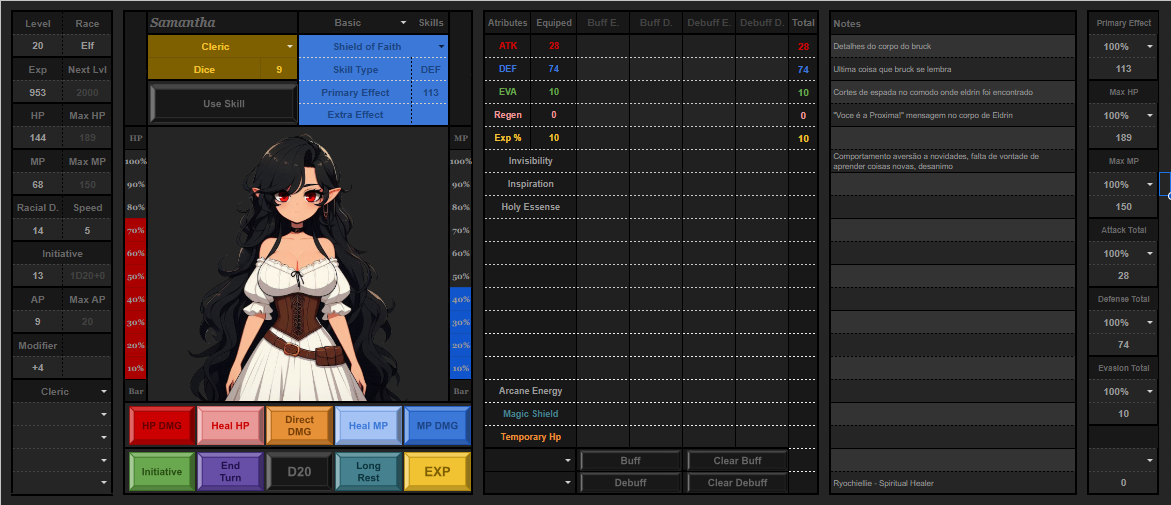1171x505 pixels.
Task: Roll the D20 button
Action: [299, 471]
